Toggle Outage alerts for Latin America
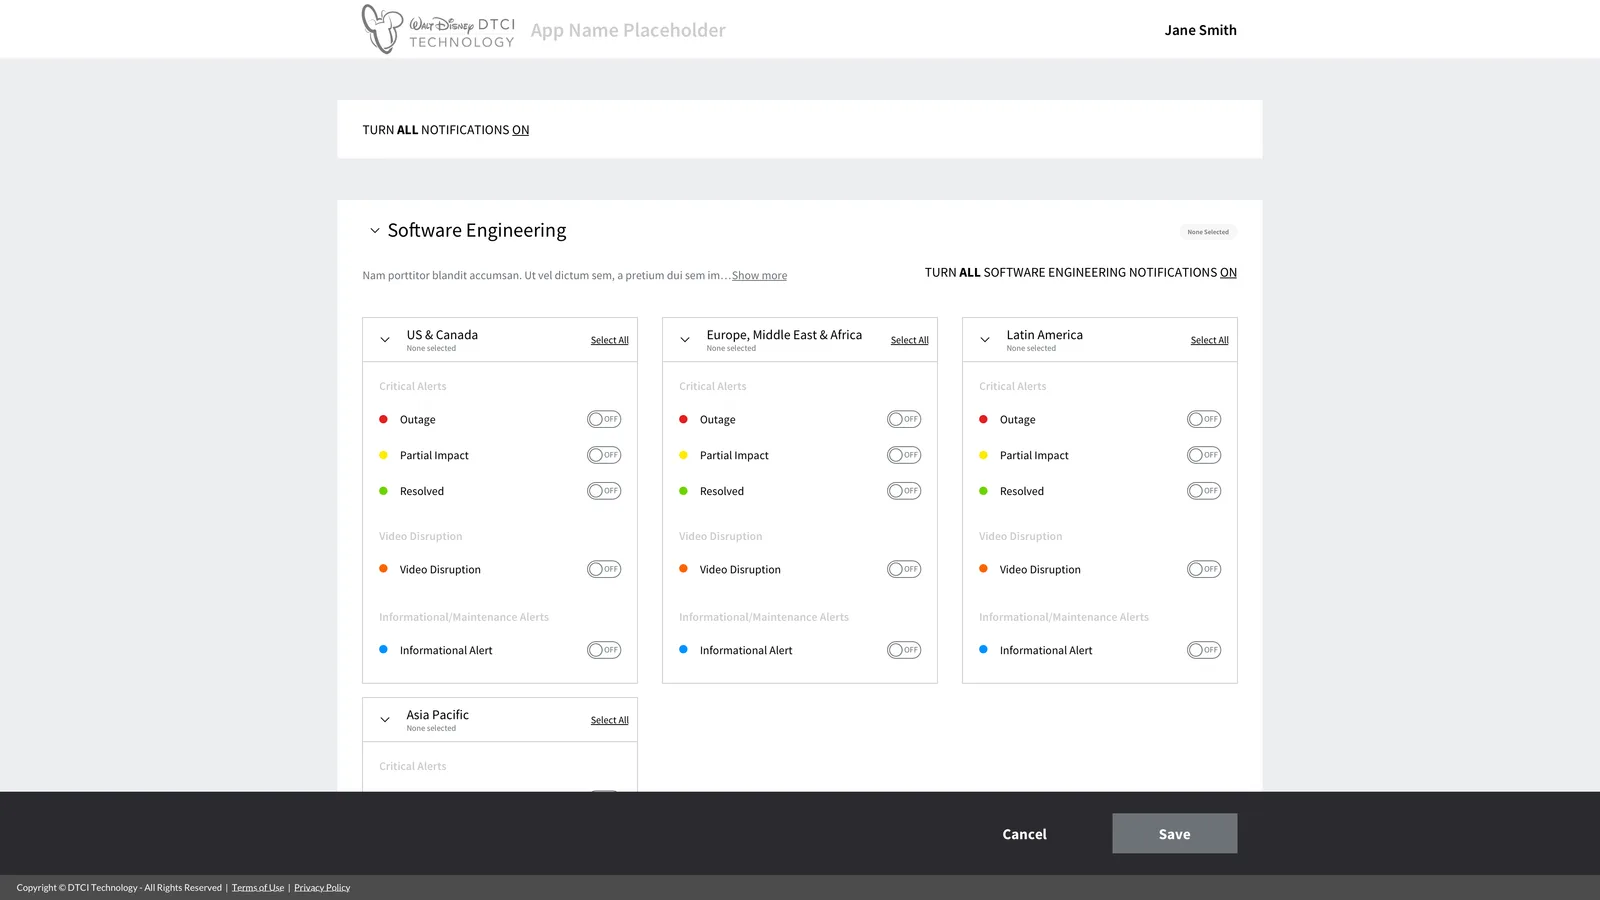 1204,419
